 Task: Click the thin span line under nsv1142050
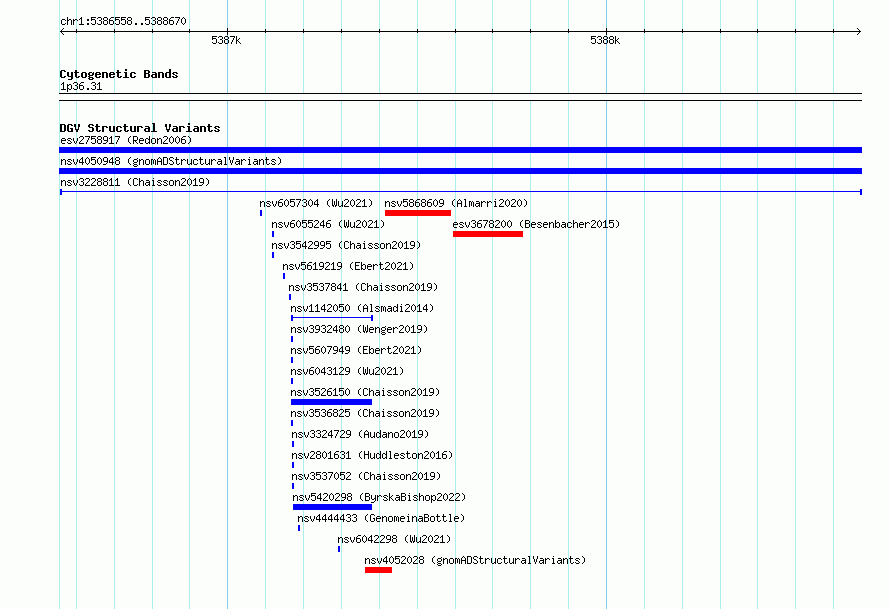332,318
